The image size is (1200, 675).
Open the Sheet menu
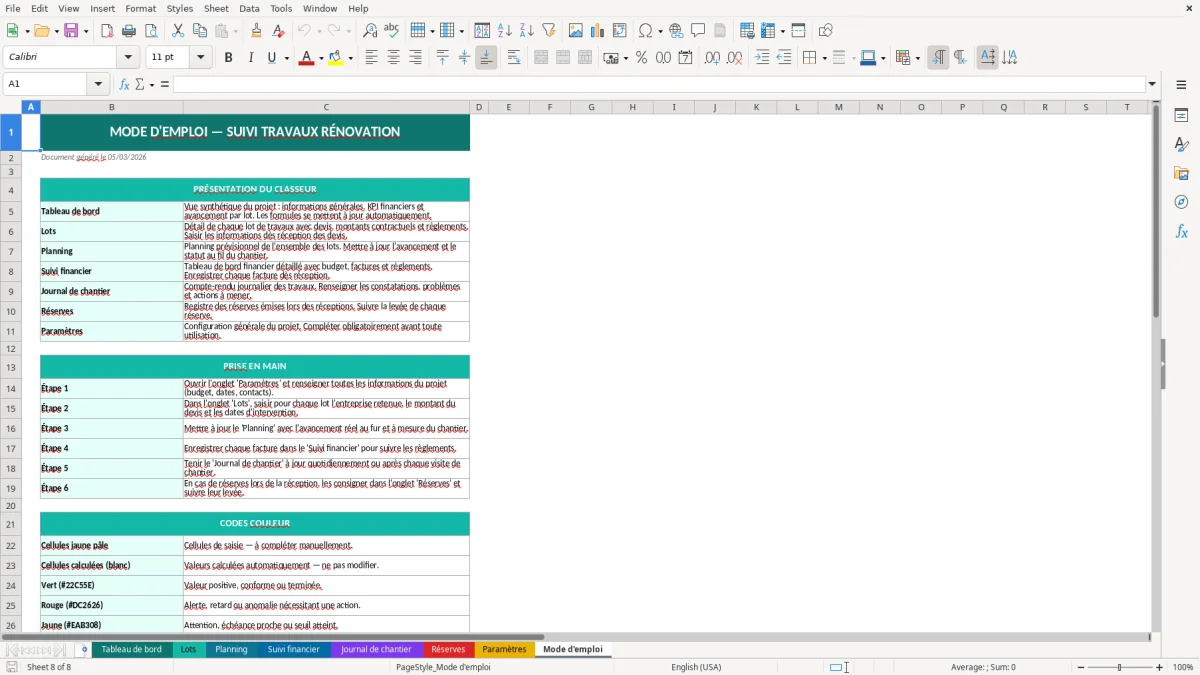click(216, 8)
